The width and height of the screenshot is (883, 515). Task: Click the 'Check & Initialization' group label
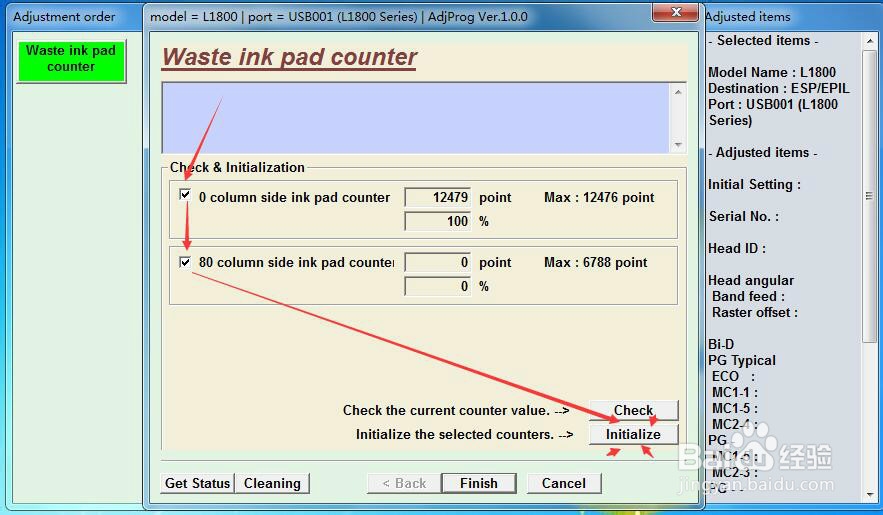pyautogui.click(x=237, y=167)
